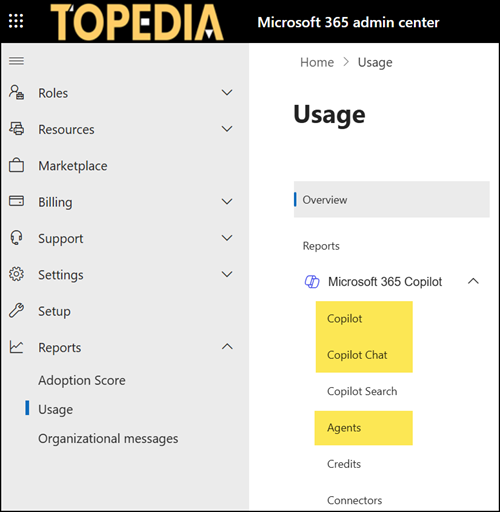Open Microsoft 365 Copilot reports group
Image resolution: width=500 pixels, height=512 pixels.
[x=385, y=282]
